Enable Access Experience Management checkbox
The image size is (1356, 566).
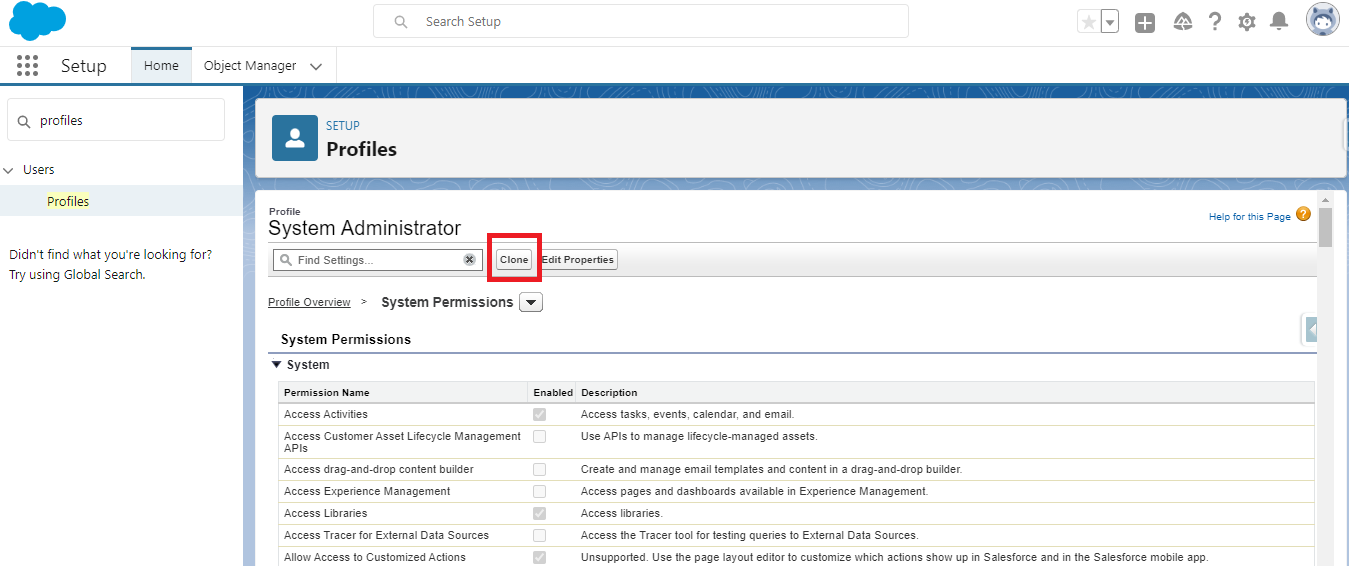[x=540, y=491]
